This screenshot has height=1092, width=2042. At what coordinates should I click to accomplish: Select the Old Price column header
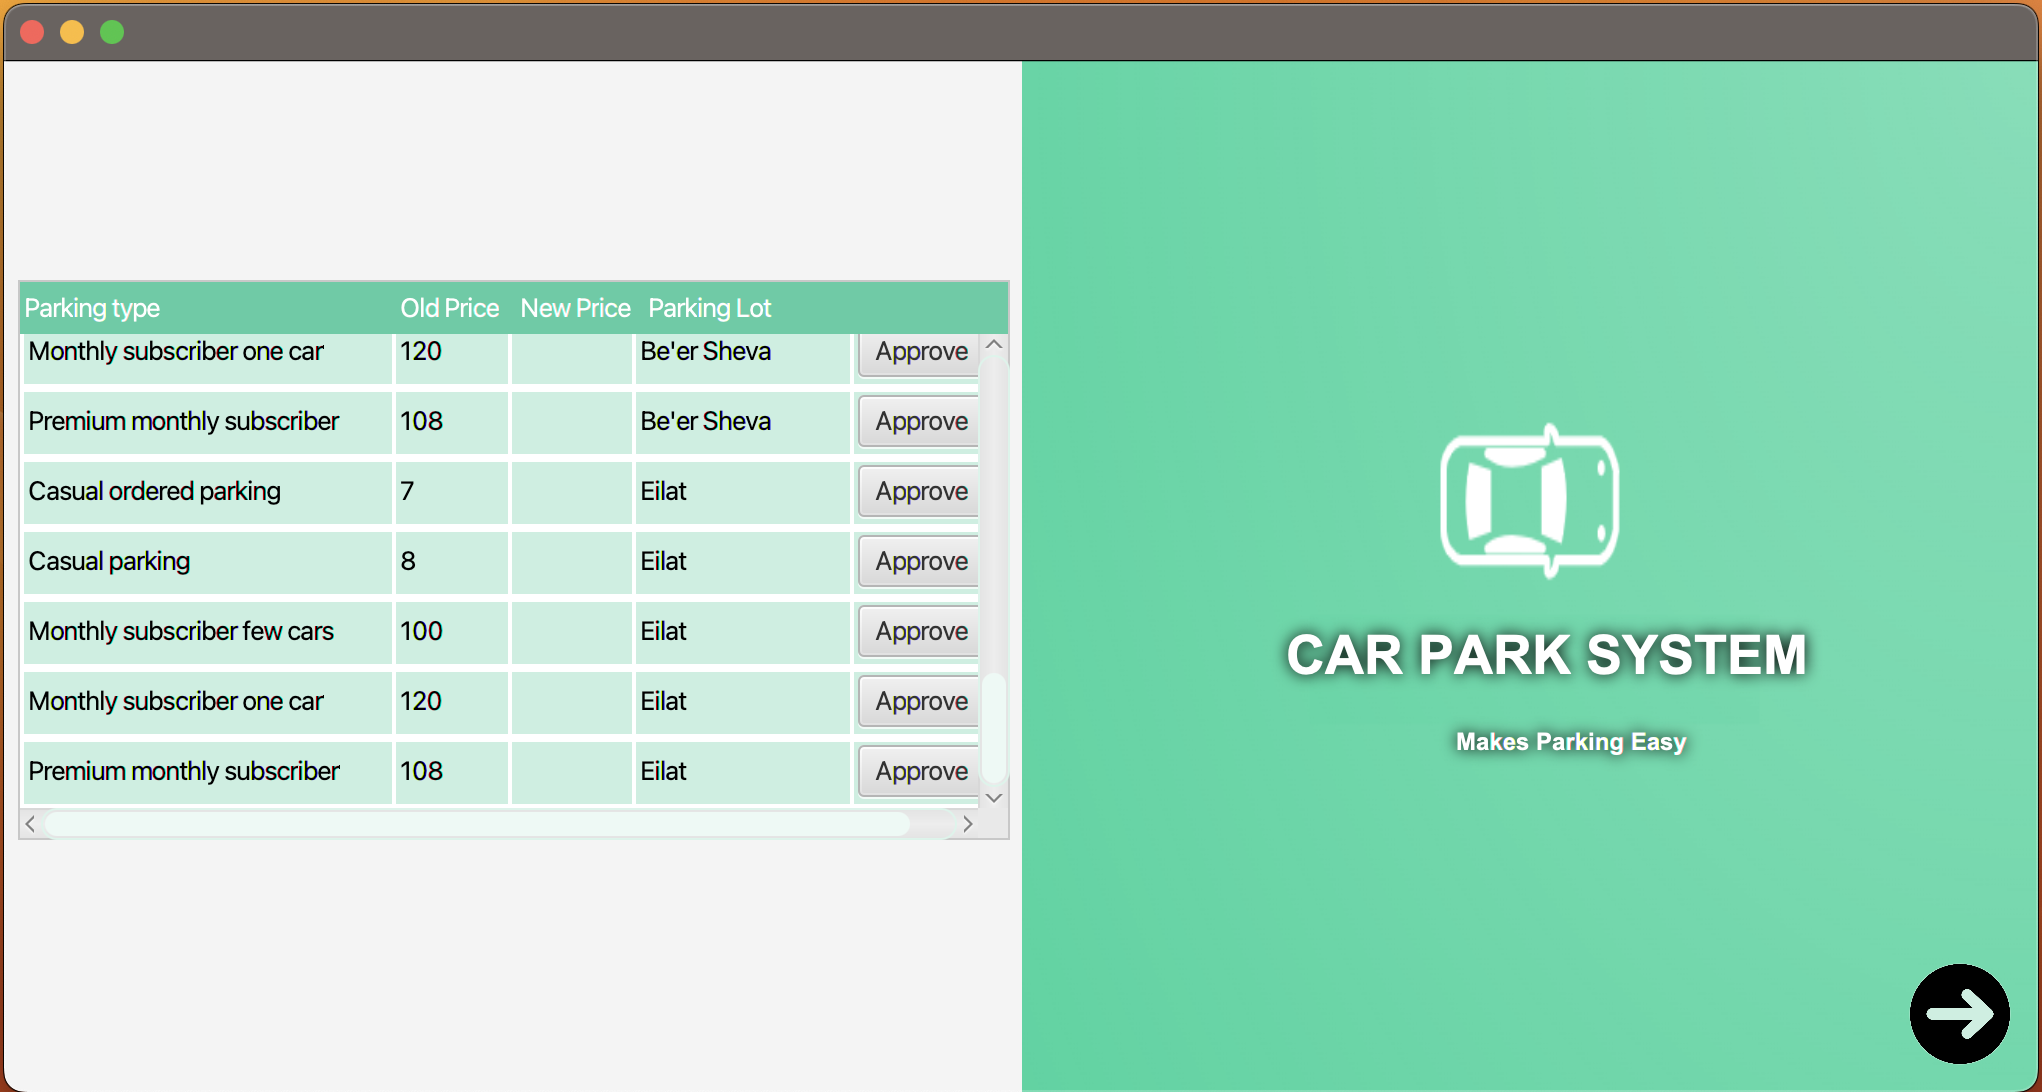[449, 308]
